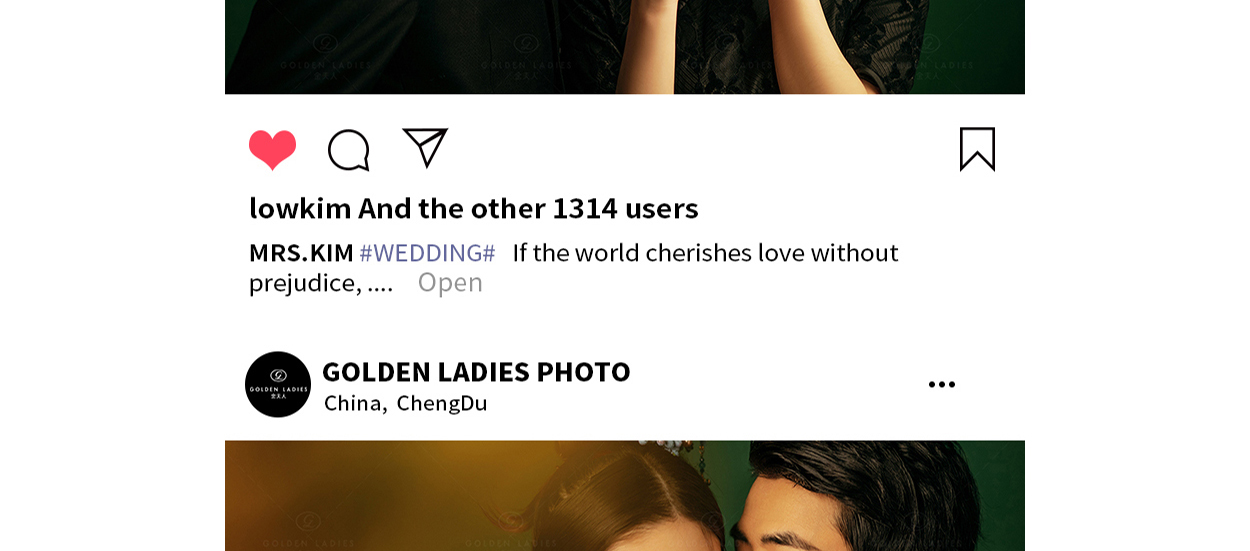Browse the #WEDDING# hashtag
This screenshot has width=1250, height=551.
point(427,253)
